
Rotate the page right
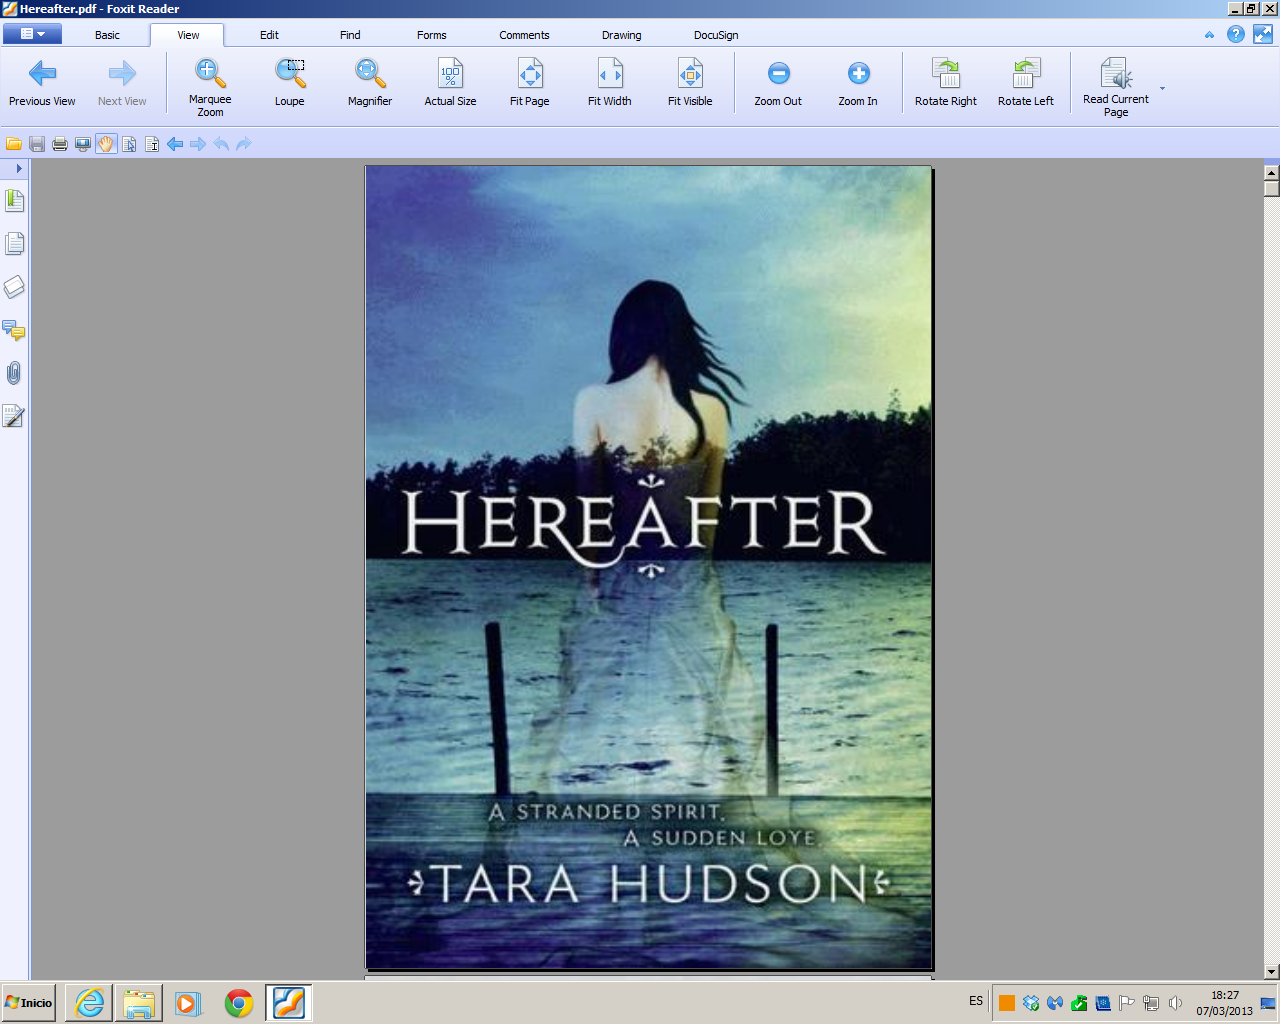(x=946, y=83)
